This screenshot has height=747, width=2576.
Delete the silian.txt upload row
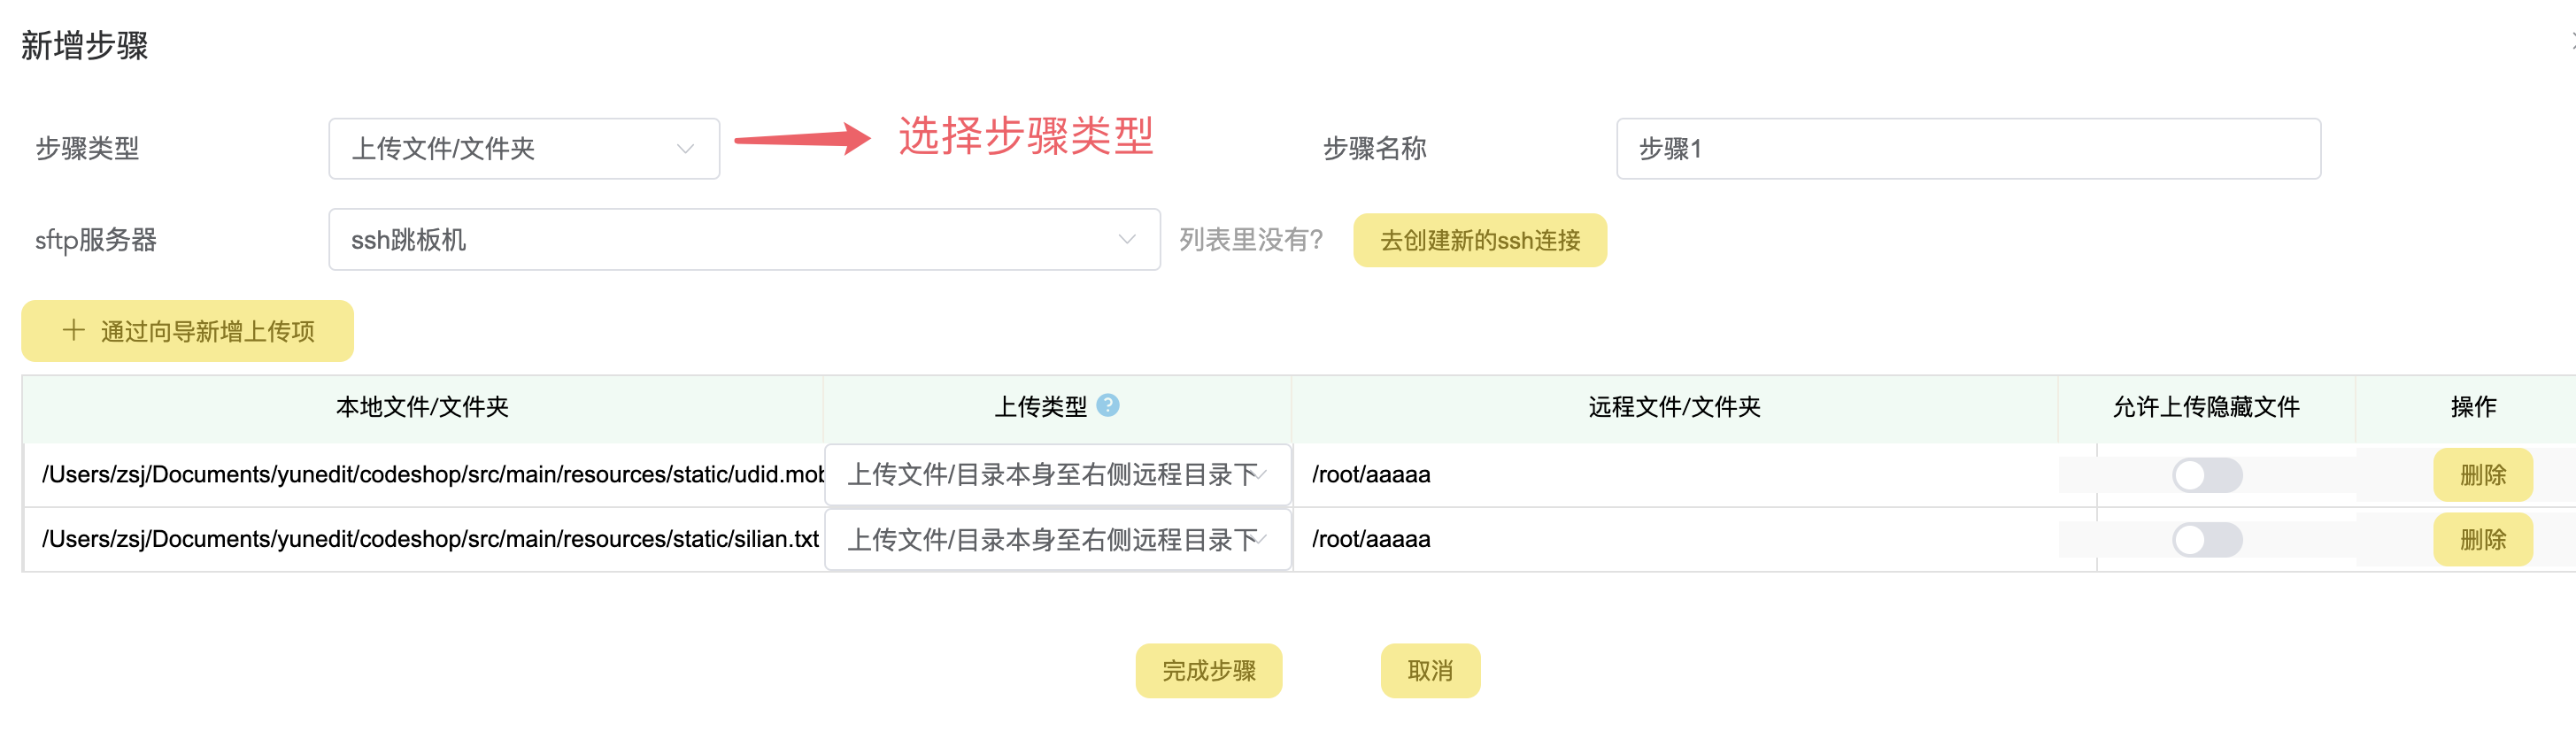[x=2482, y=540]
